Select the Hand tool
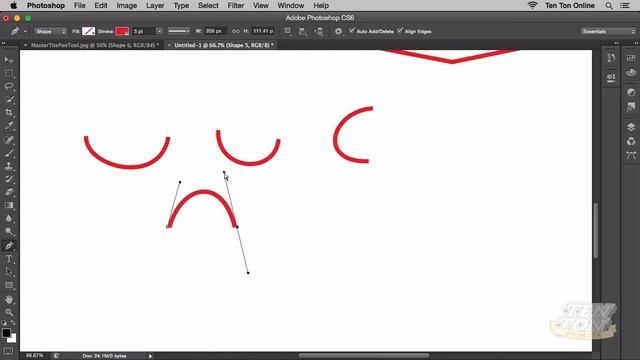Viewport: 640px width, 360px height. coord(9,299)
